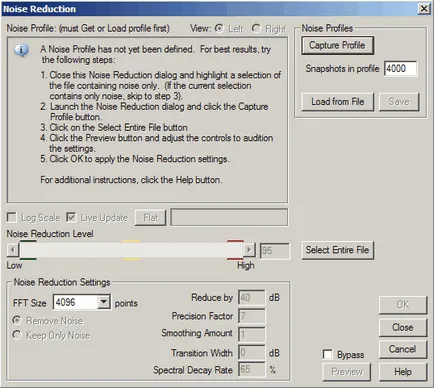The width and height of the screenshot is (434, 388).
Task: Click the 'Noise Reduction Level' label
Action: [x=50, y=234]
